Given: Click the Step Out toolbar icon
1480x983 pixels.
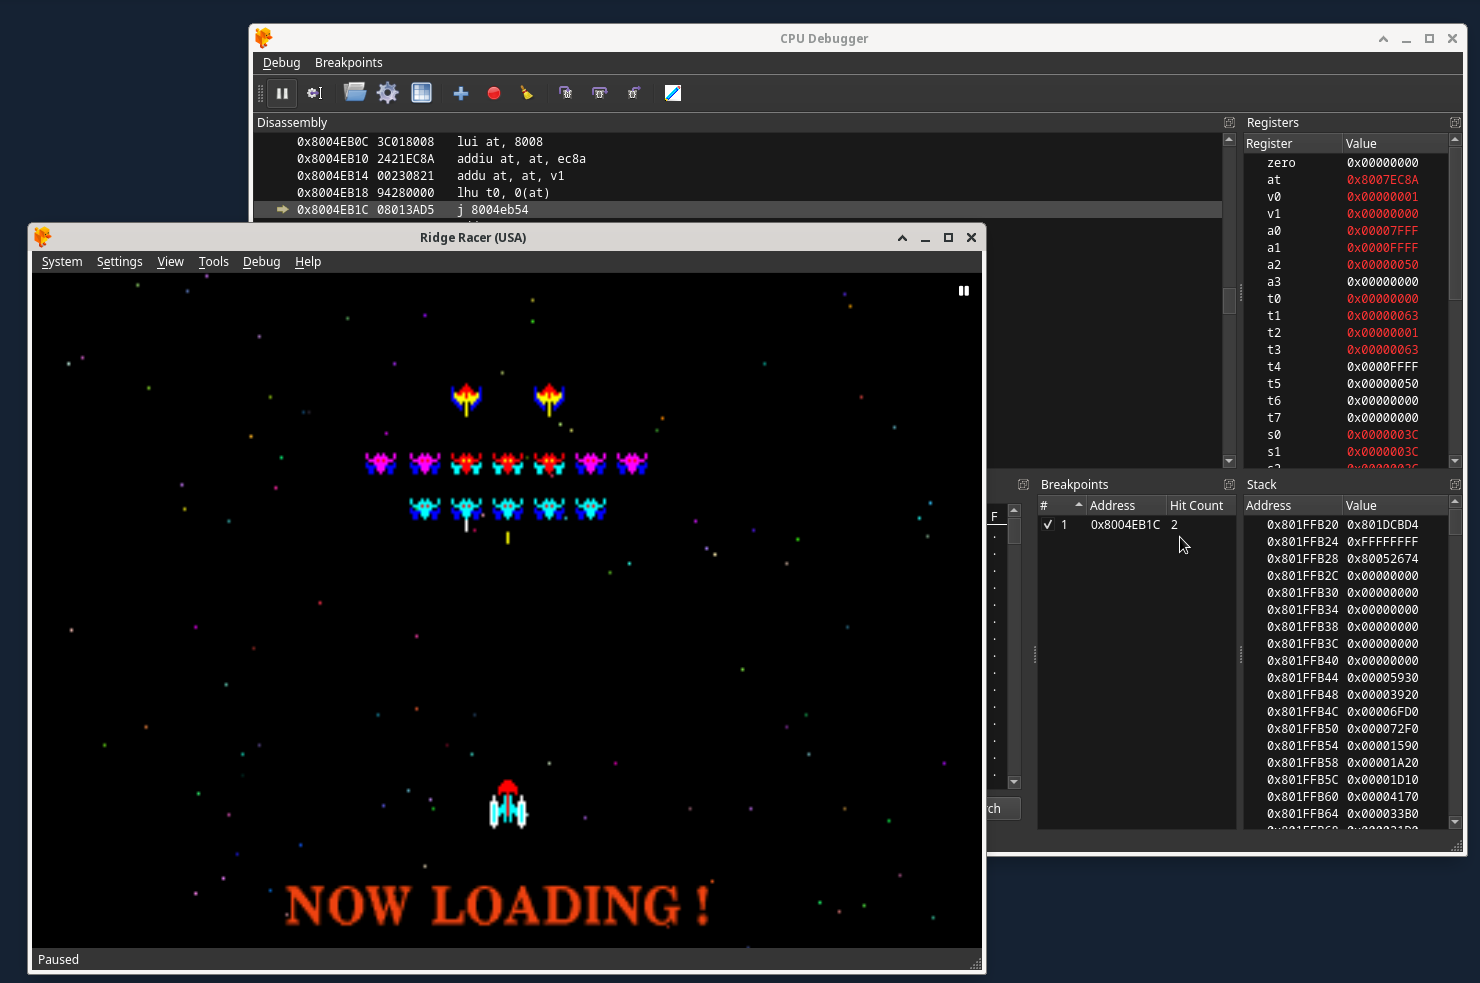Looking at the screenshot, I should click(x=633, y=93).
